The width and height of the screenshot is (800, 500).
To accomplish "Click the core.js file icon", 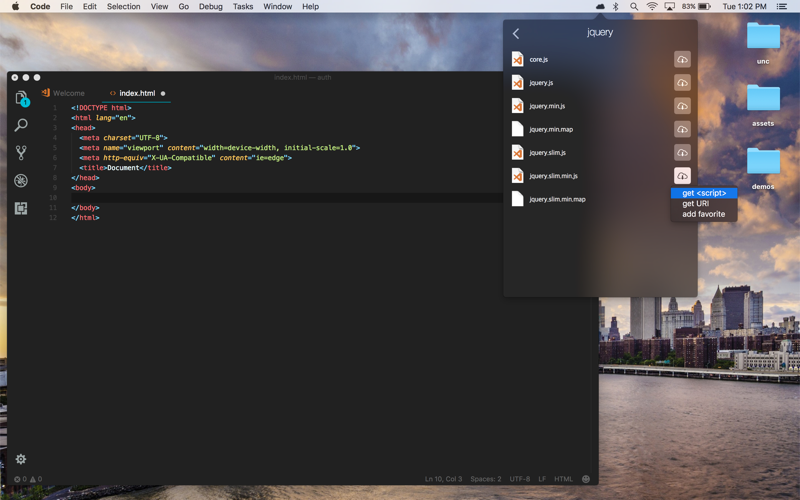I will pyautogui.click(x=517, y=60).
